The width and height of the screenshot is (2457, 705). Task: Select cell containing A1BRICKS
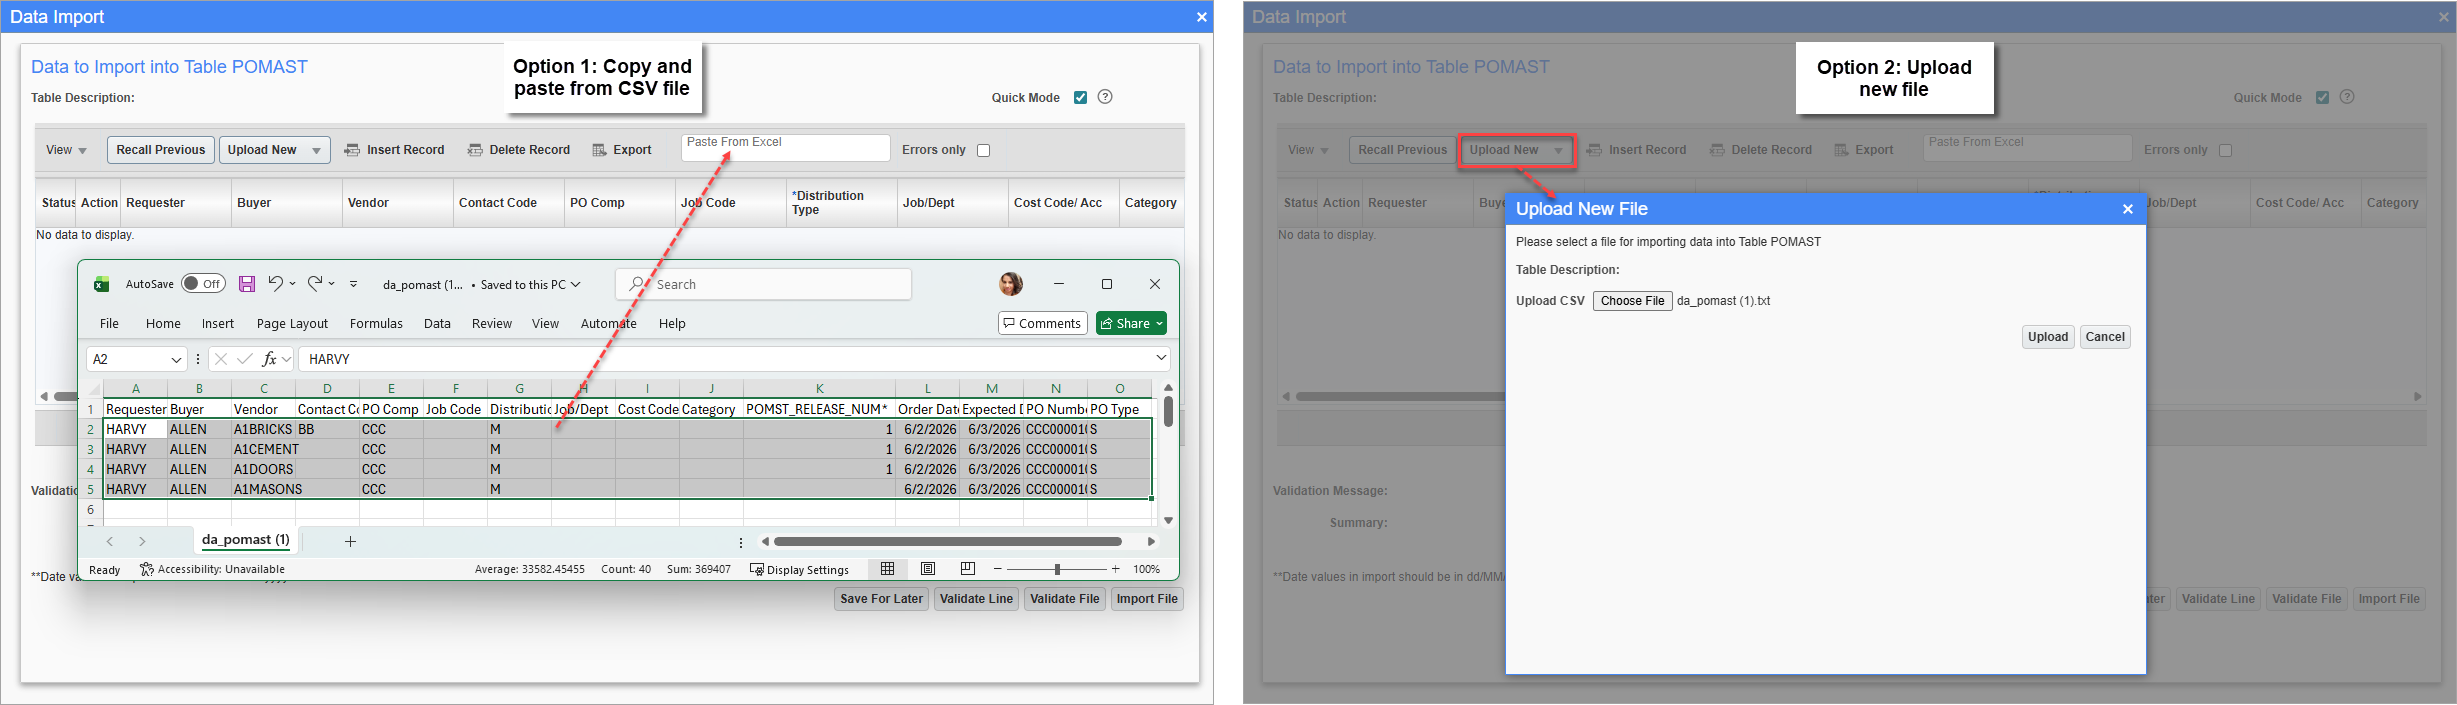pos(263,429)
